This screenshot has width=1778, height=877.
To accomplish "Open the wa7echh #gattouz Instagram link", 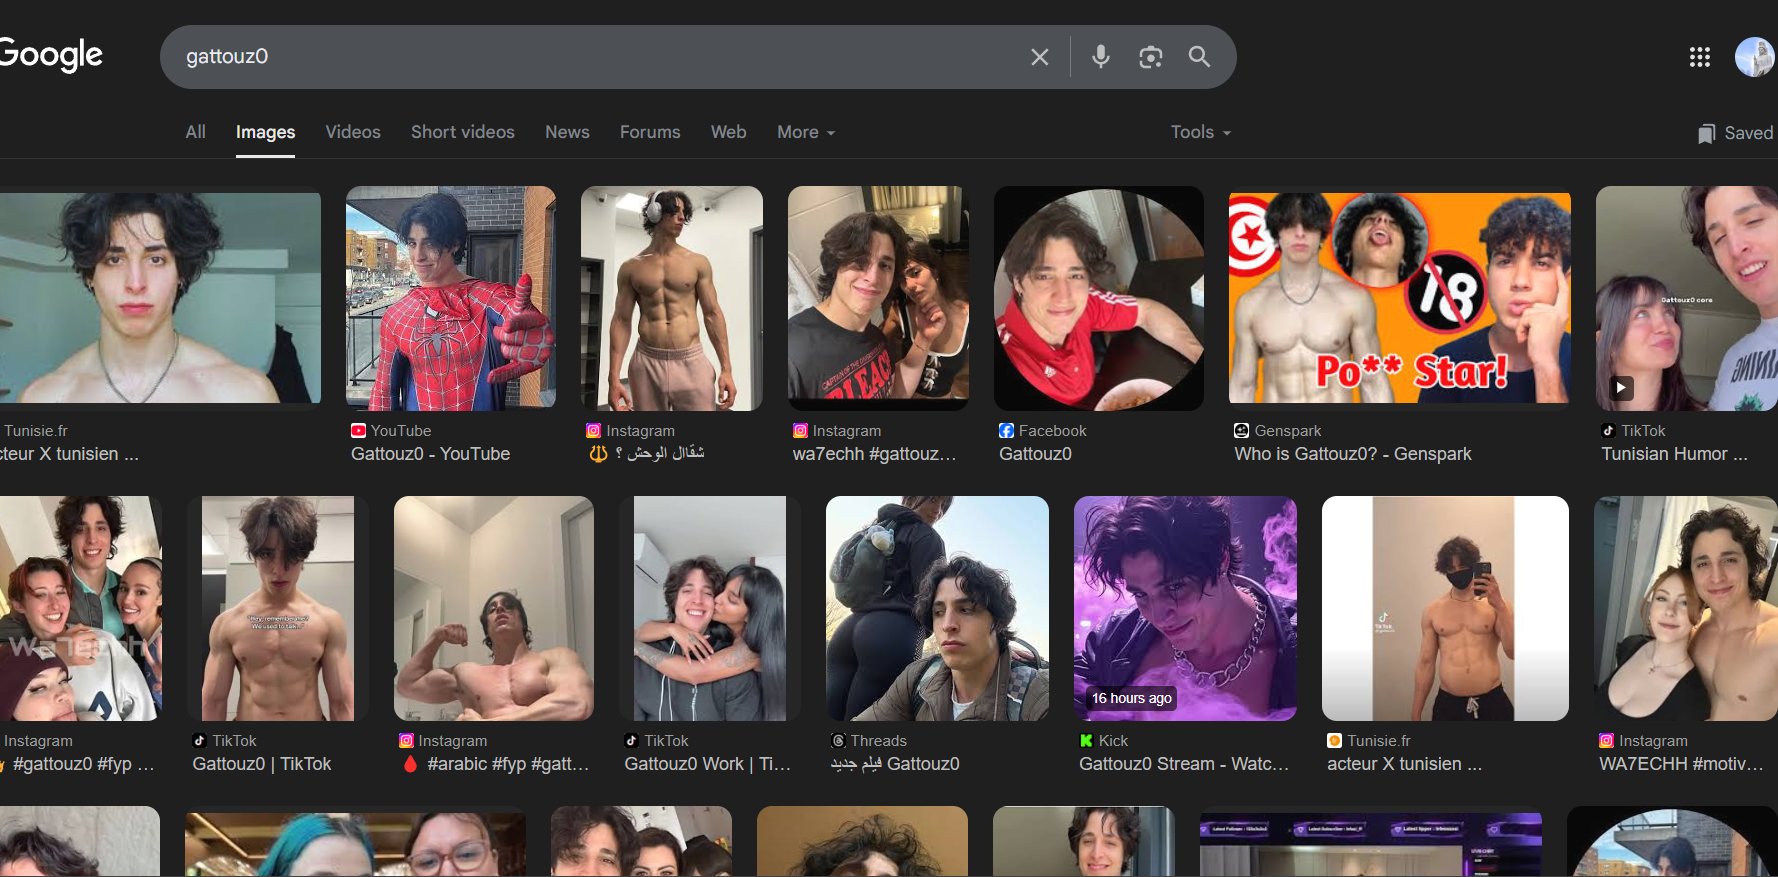I will [875, 454].
